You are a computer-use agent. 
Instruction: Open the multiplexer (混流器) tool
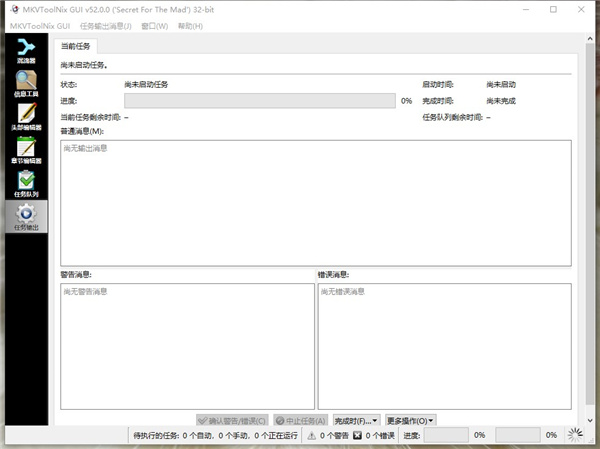(26, 51)
